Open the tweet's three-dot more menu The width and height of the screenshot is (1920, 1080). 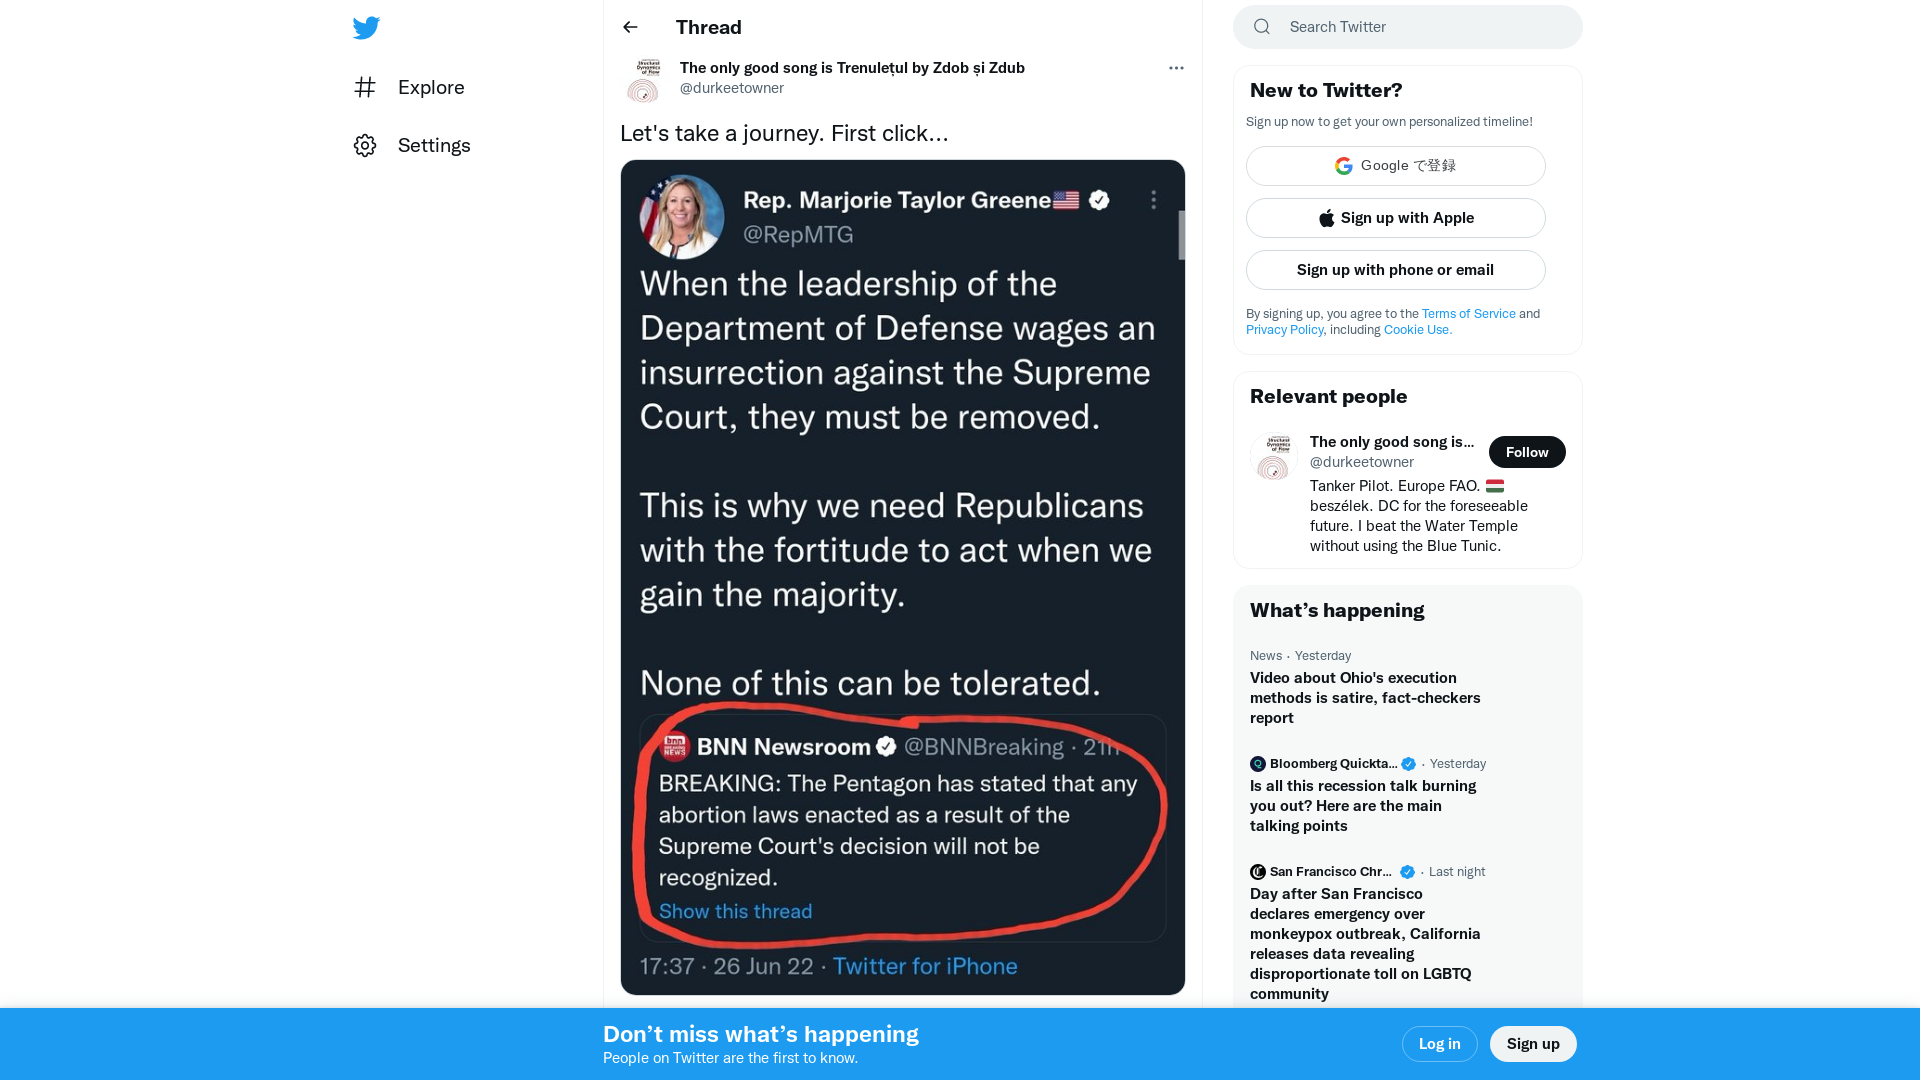tap(1176, 68)
